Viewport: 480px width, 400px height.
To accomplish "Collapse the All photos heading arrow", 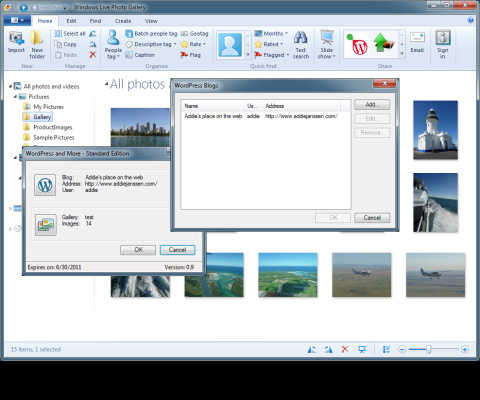I will (106, 84).
